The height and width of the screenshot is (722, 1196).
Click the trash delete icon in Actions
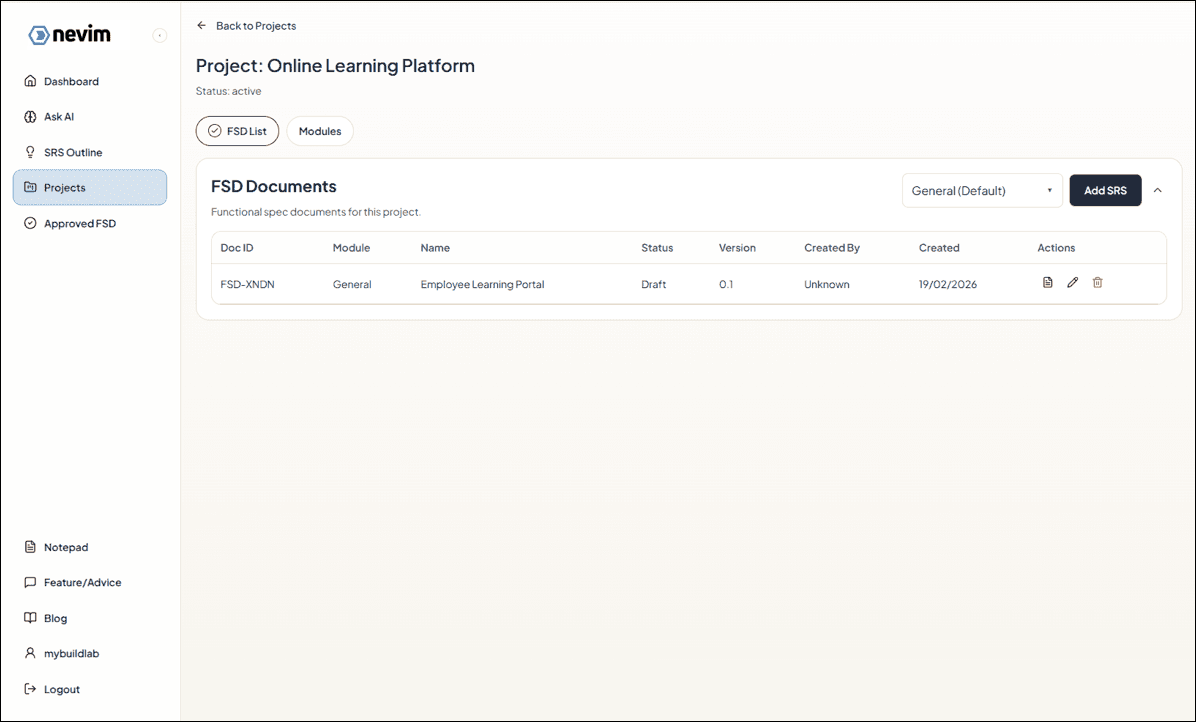[1097, 283]
